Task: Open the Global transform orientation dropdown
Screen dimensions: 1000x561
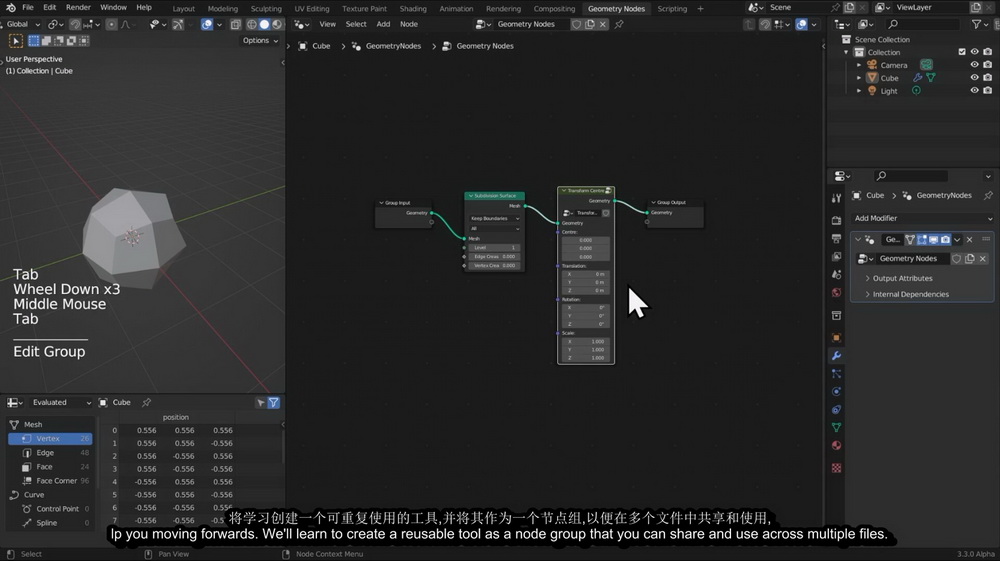Action: tap(22, 24)
